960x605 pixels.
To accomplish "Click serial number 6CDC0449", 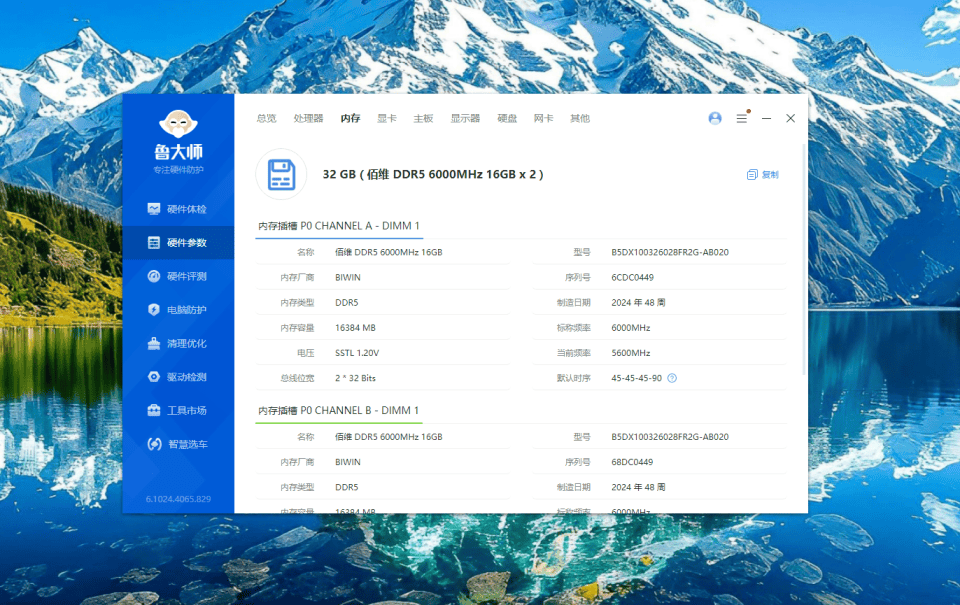I will [632, 277].
